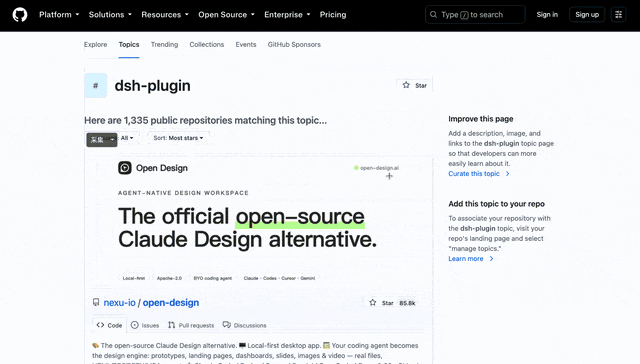Open the Code tab of open-design
640x364 pixels.
[109, 325]
